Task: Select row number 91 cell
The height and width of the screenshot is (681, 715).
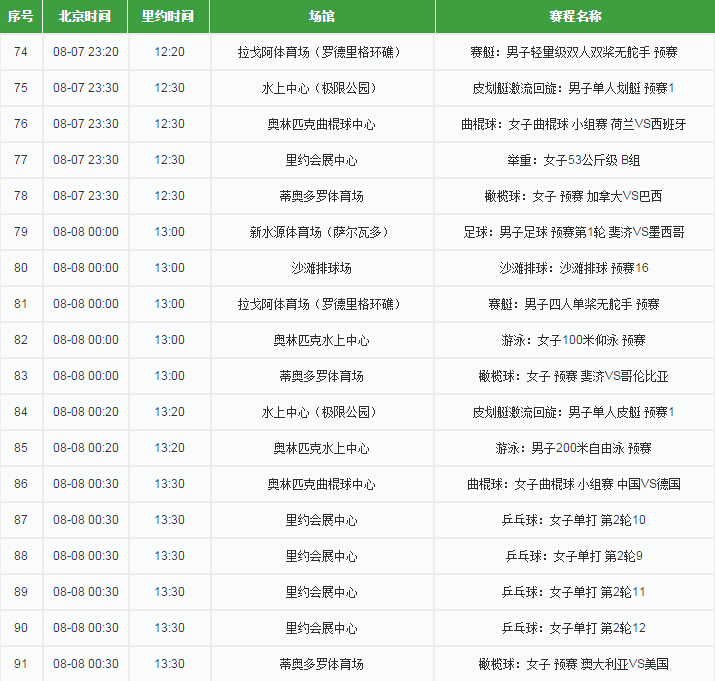Action: tap(21, 665)
